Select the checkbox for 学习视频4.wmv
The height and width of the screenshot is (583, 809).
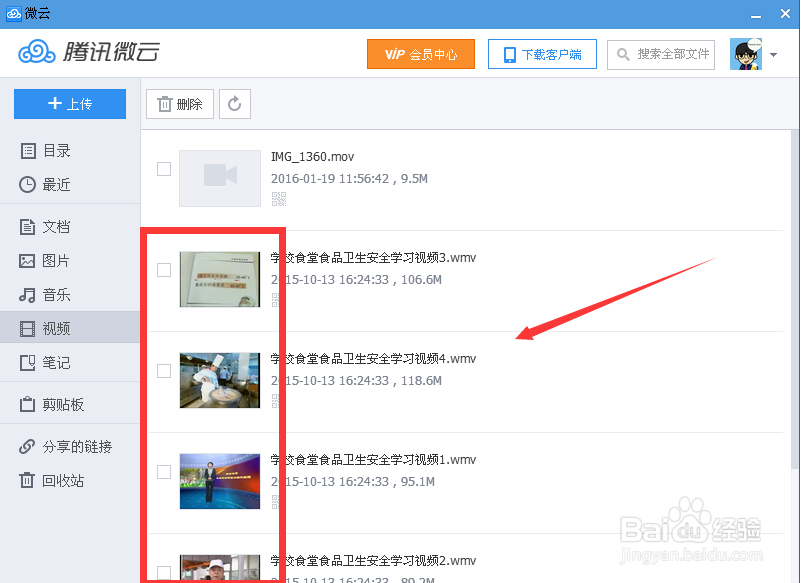pos(163,371)
